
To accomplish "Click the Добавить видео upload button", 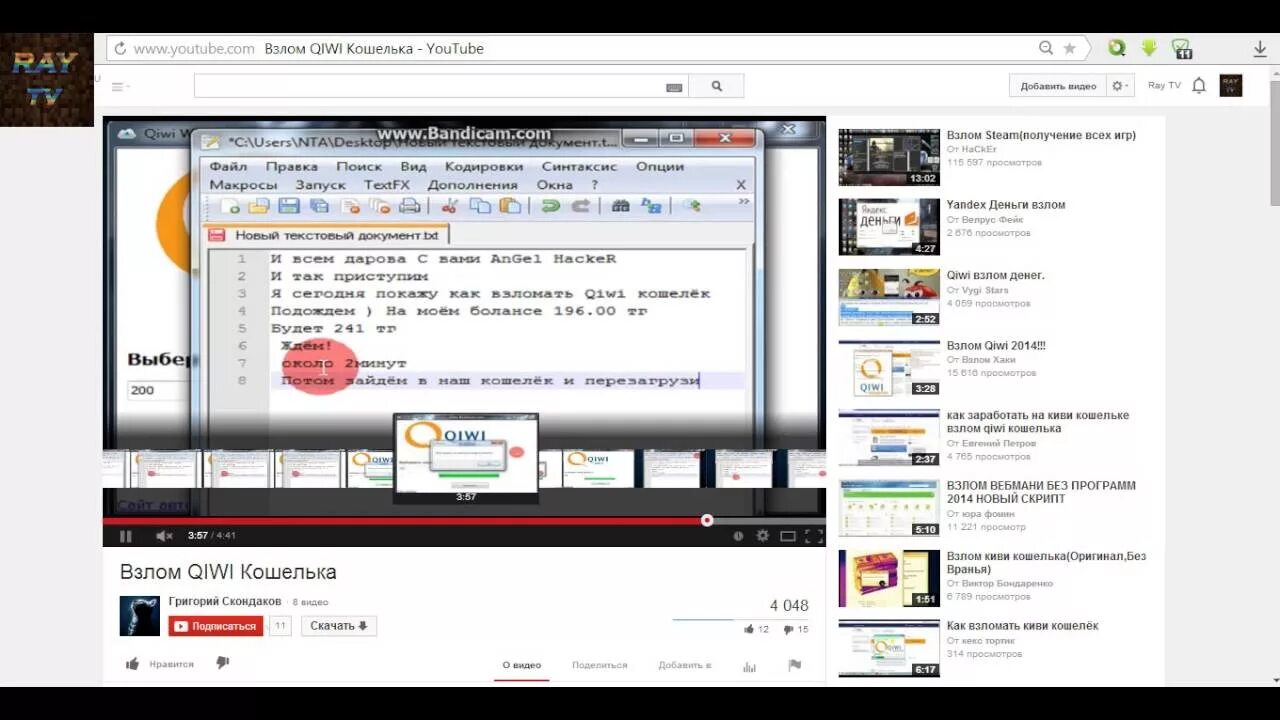I will [1057, 86].
